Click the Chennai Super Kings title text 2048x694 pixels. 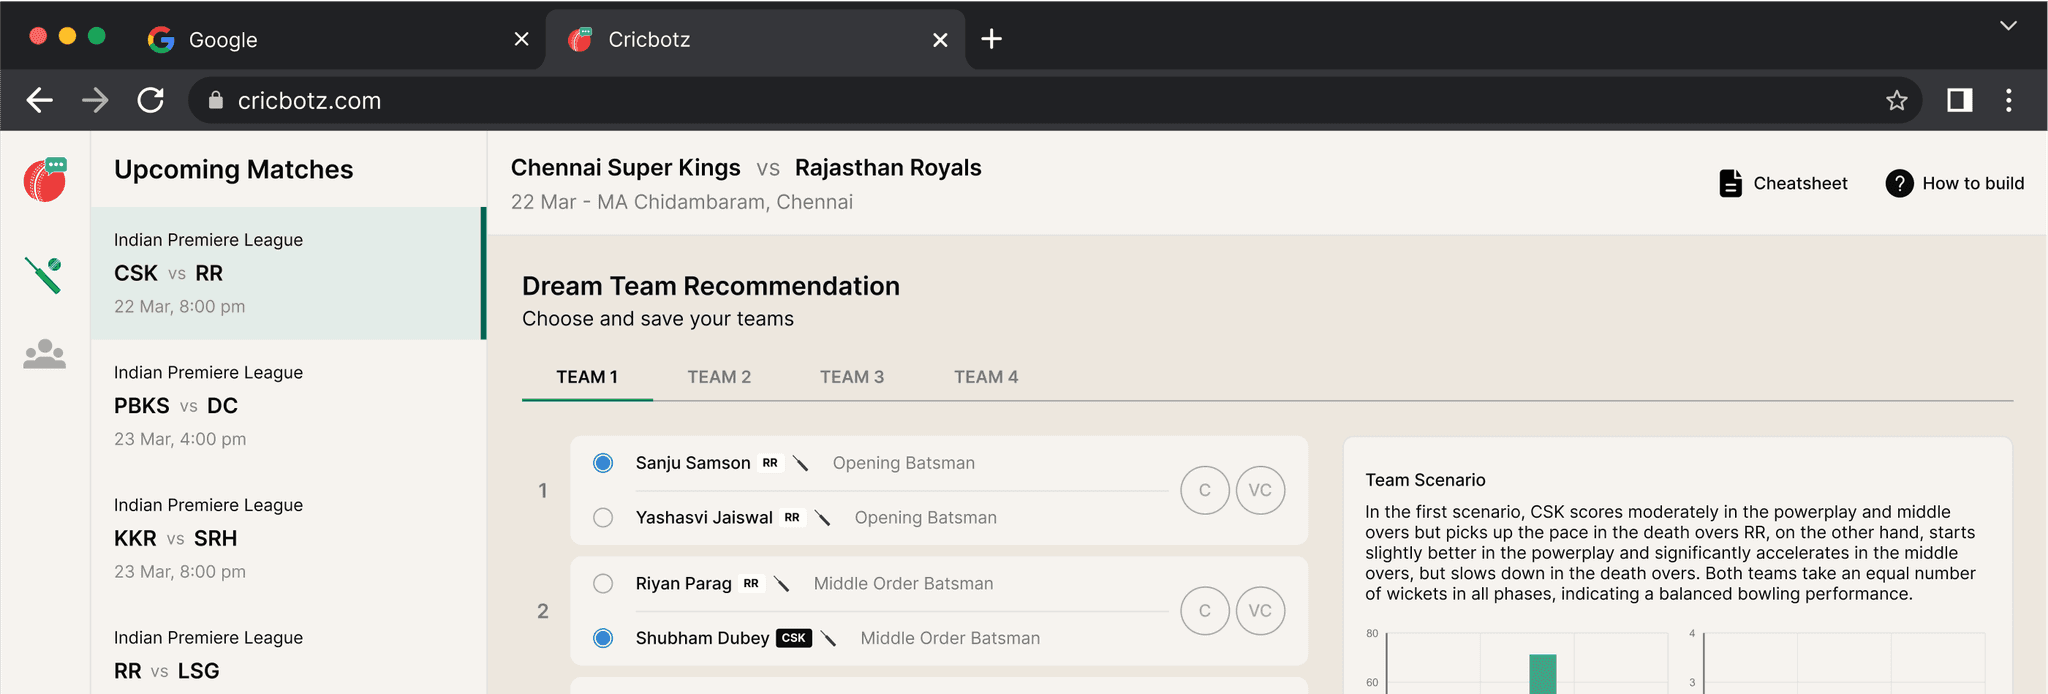[626, 168]
